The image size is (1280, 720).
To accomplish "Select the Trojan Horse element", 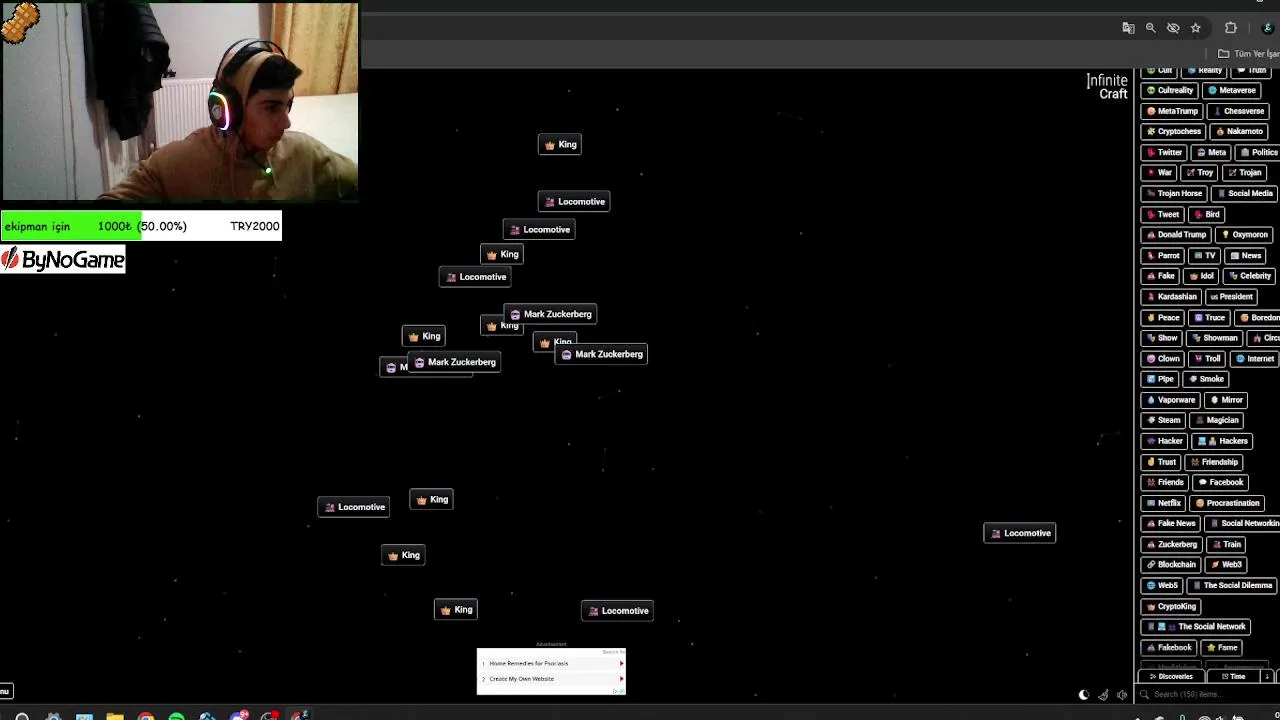I will [1174, 193].
